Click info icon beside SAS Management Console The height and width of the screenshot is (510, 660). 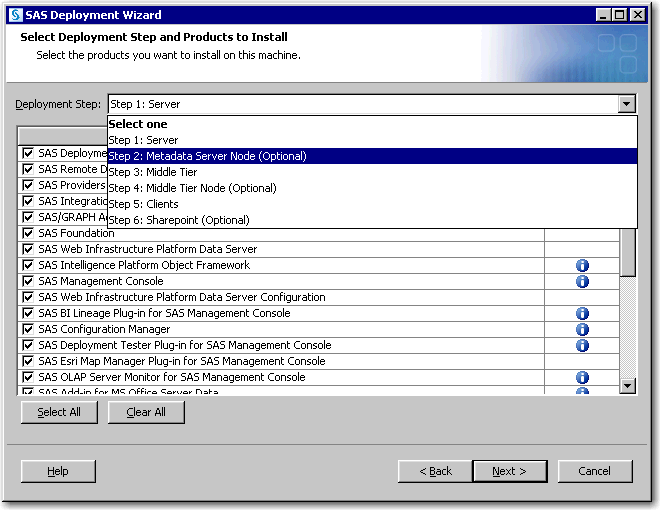click(x=582, y=282)
